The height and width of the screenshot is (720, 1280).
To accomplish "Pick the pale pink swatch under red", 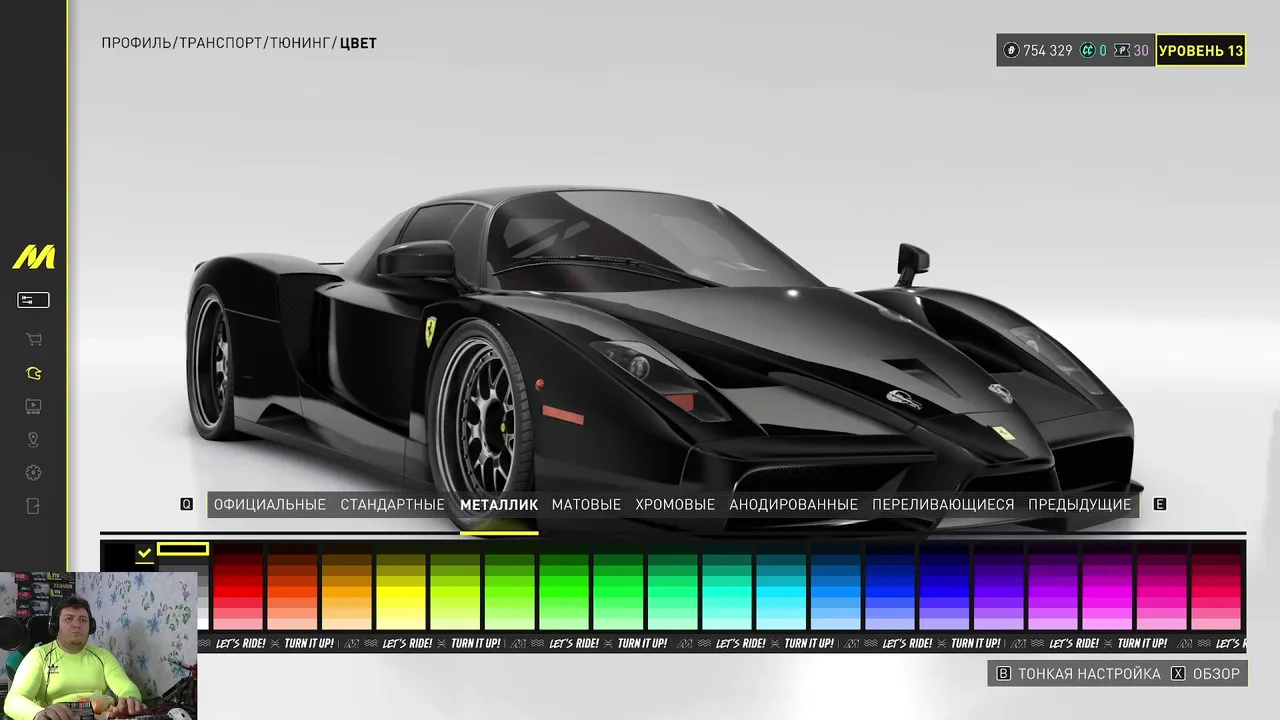I will [x=237, y=624].
